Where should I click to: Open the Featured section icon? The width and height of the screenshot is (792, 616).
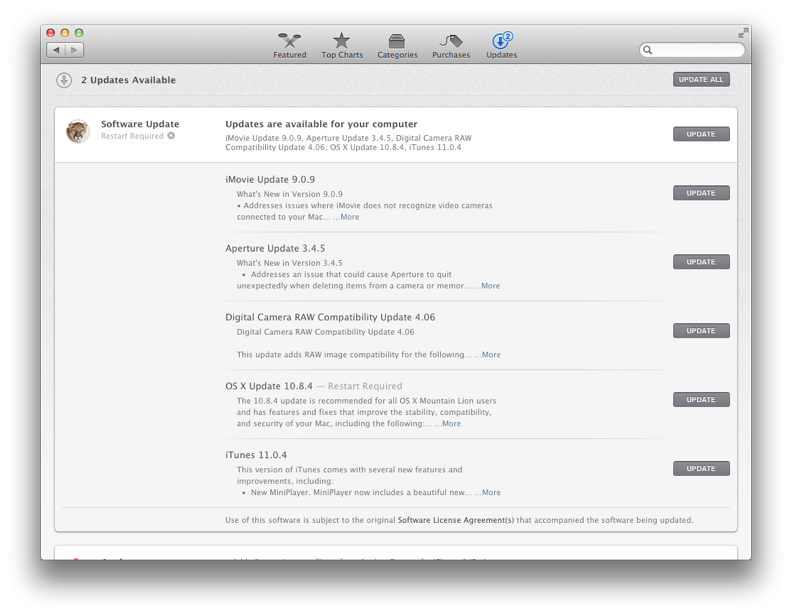pos(289,40)
